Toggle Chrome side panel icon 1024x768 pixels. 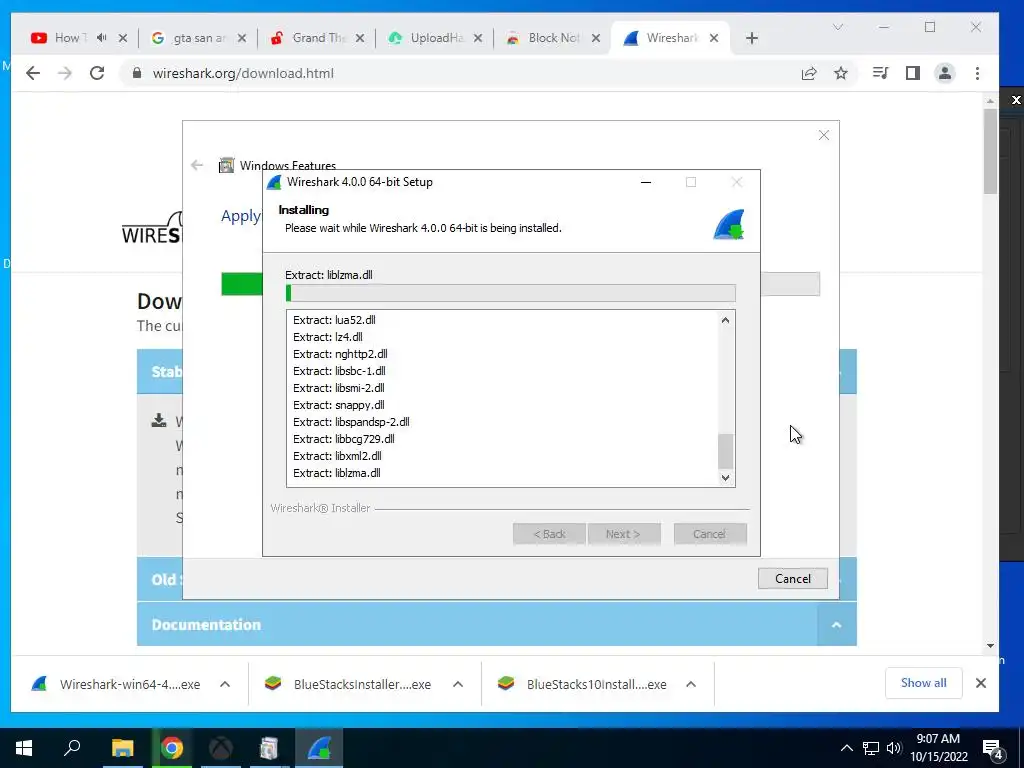click(x=912, y=73)
